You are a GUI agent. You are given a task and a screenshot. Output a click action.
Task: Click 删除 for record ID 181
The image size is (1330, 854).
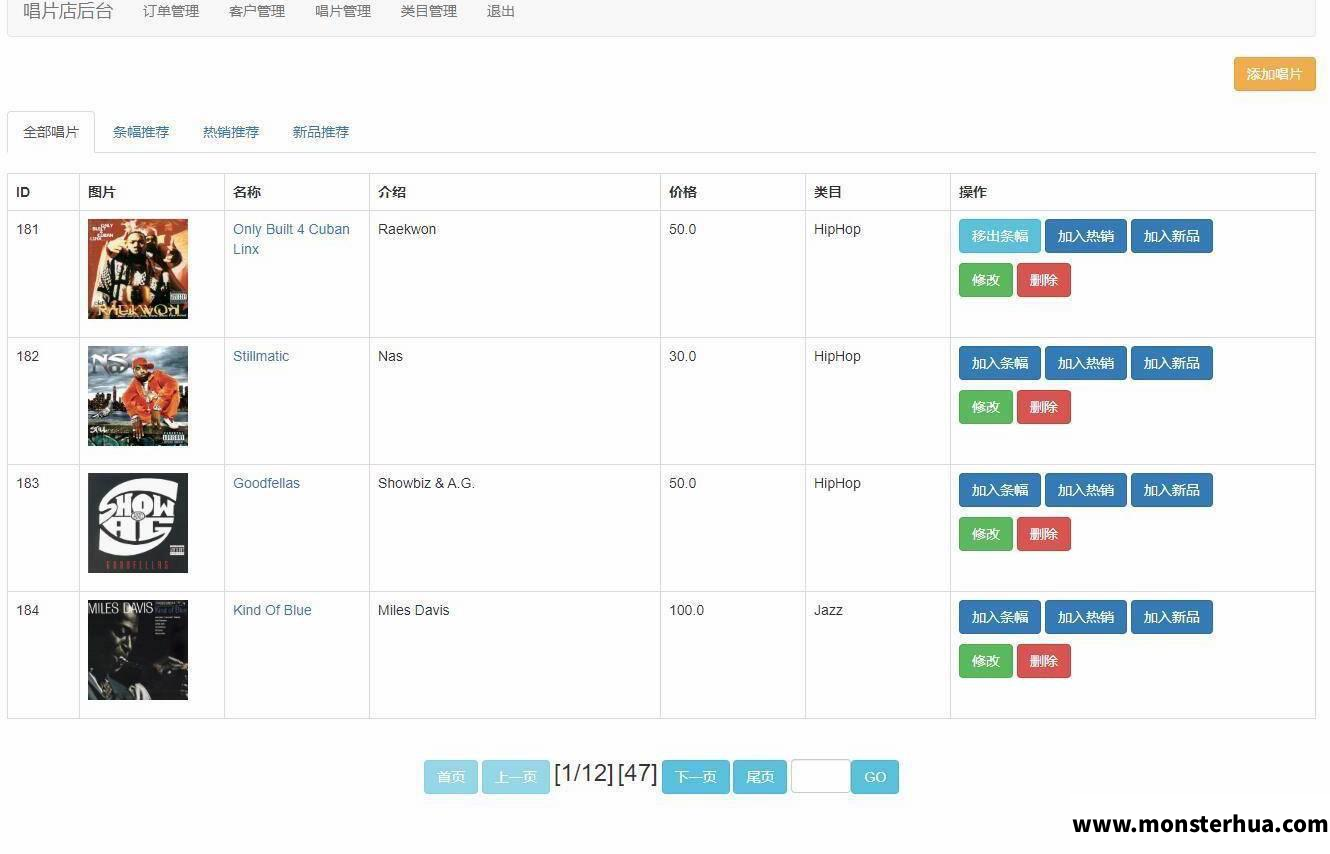[1044, 280]
